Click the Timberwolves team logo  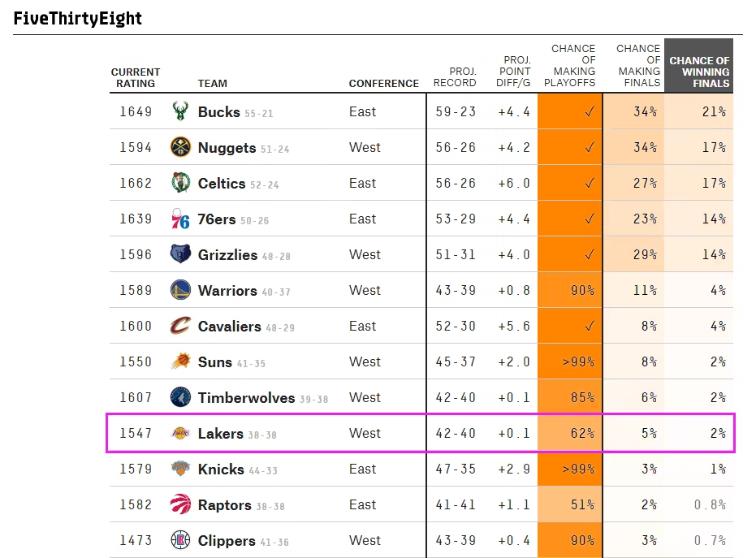[x=180, y=397]
